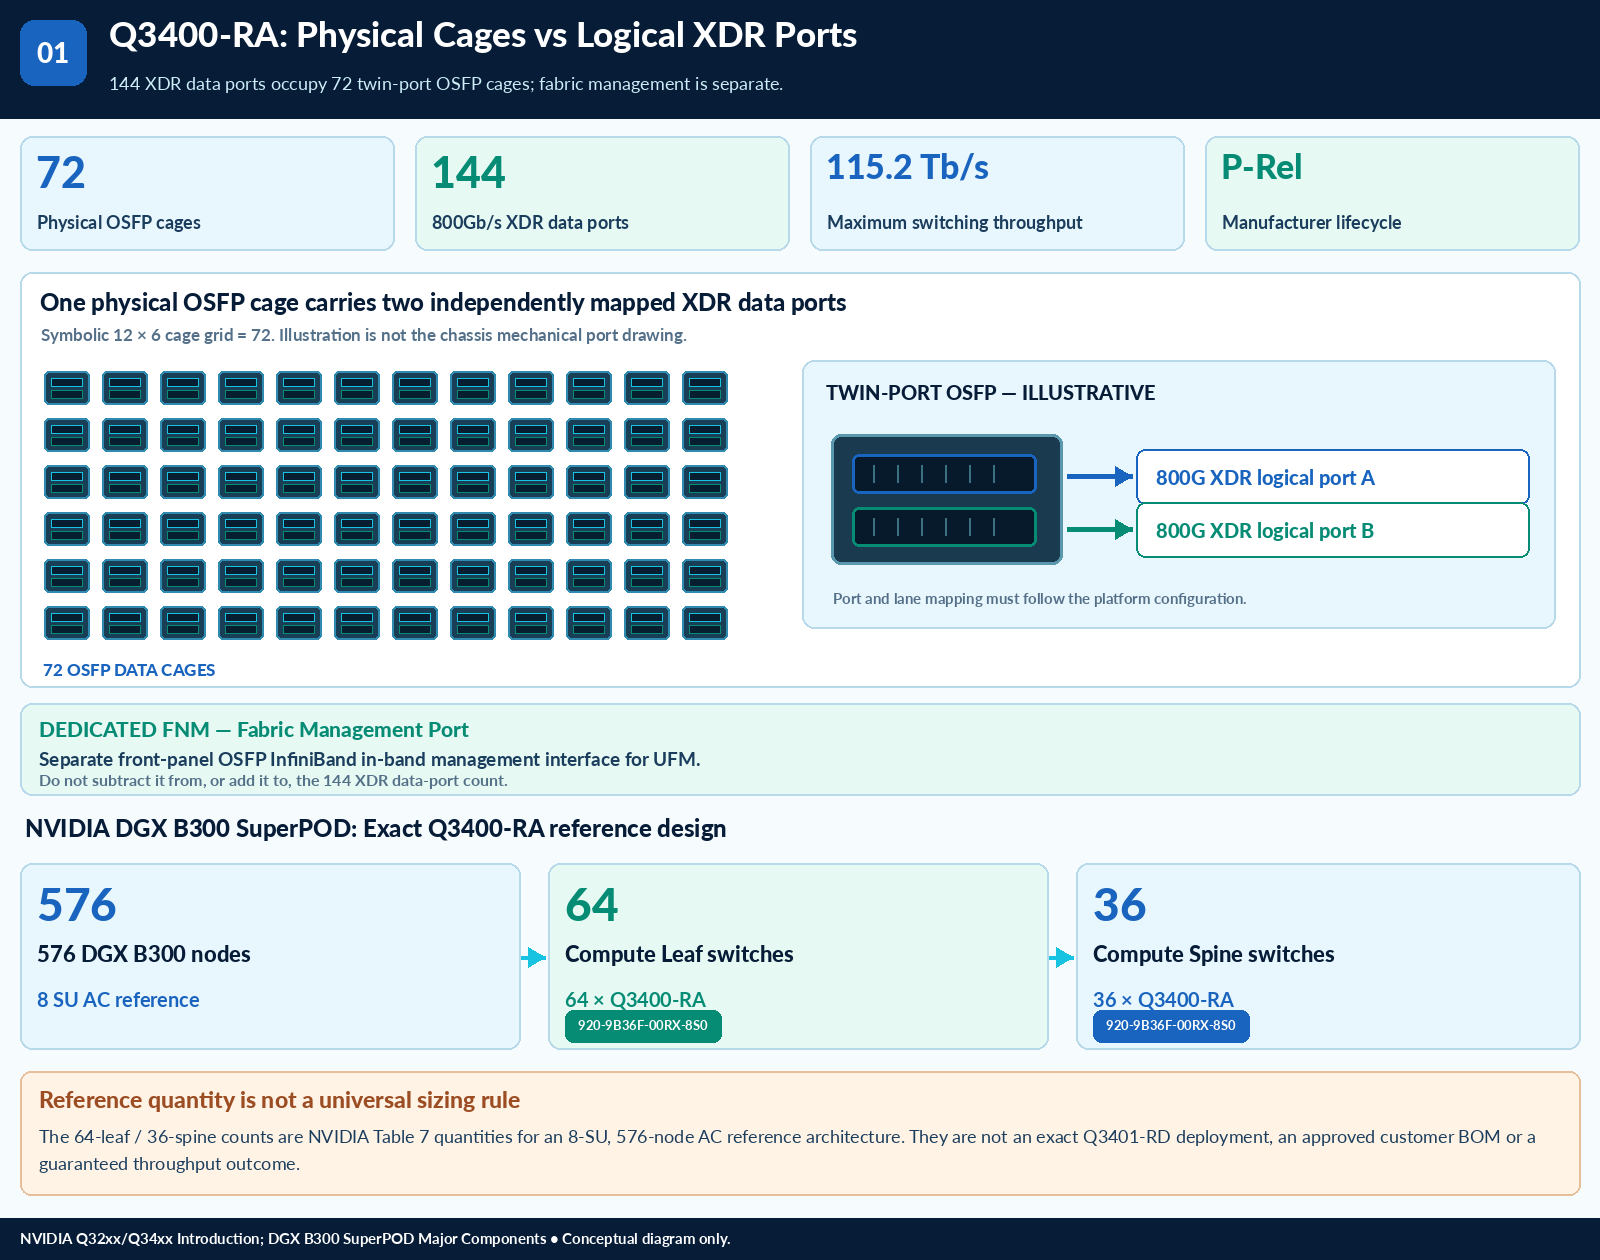Click the large 64 number
The height and width of the screenshot is (1260, 1600).
click(591, 905)
